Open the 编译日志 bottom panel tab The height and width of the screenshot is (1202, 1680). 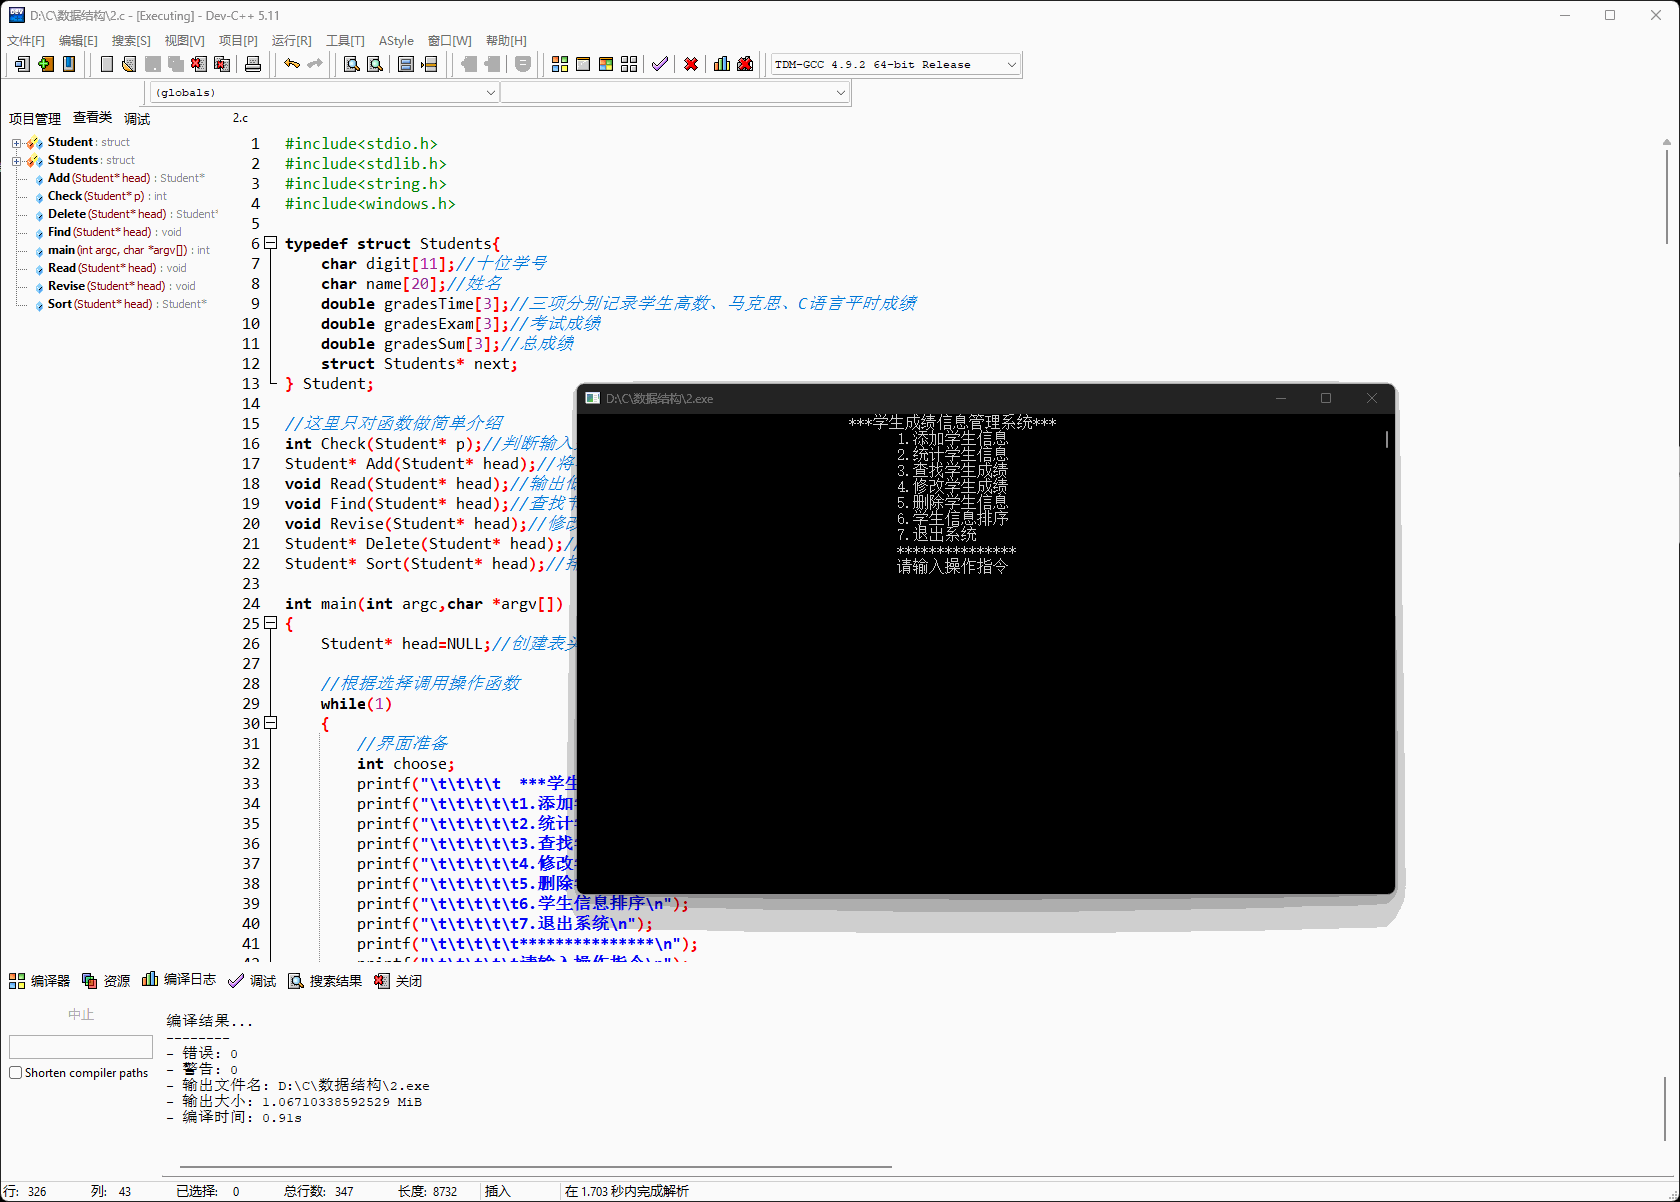pos(179,980)
